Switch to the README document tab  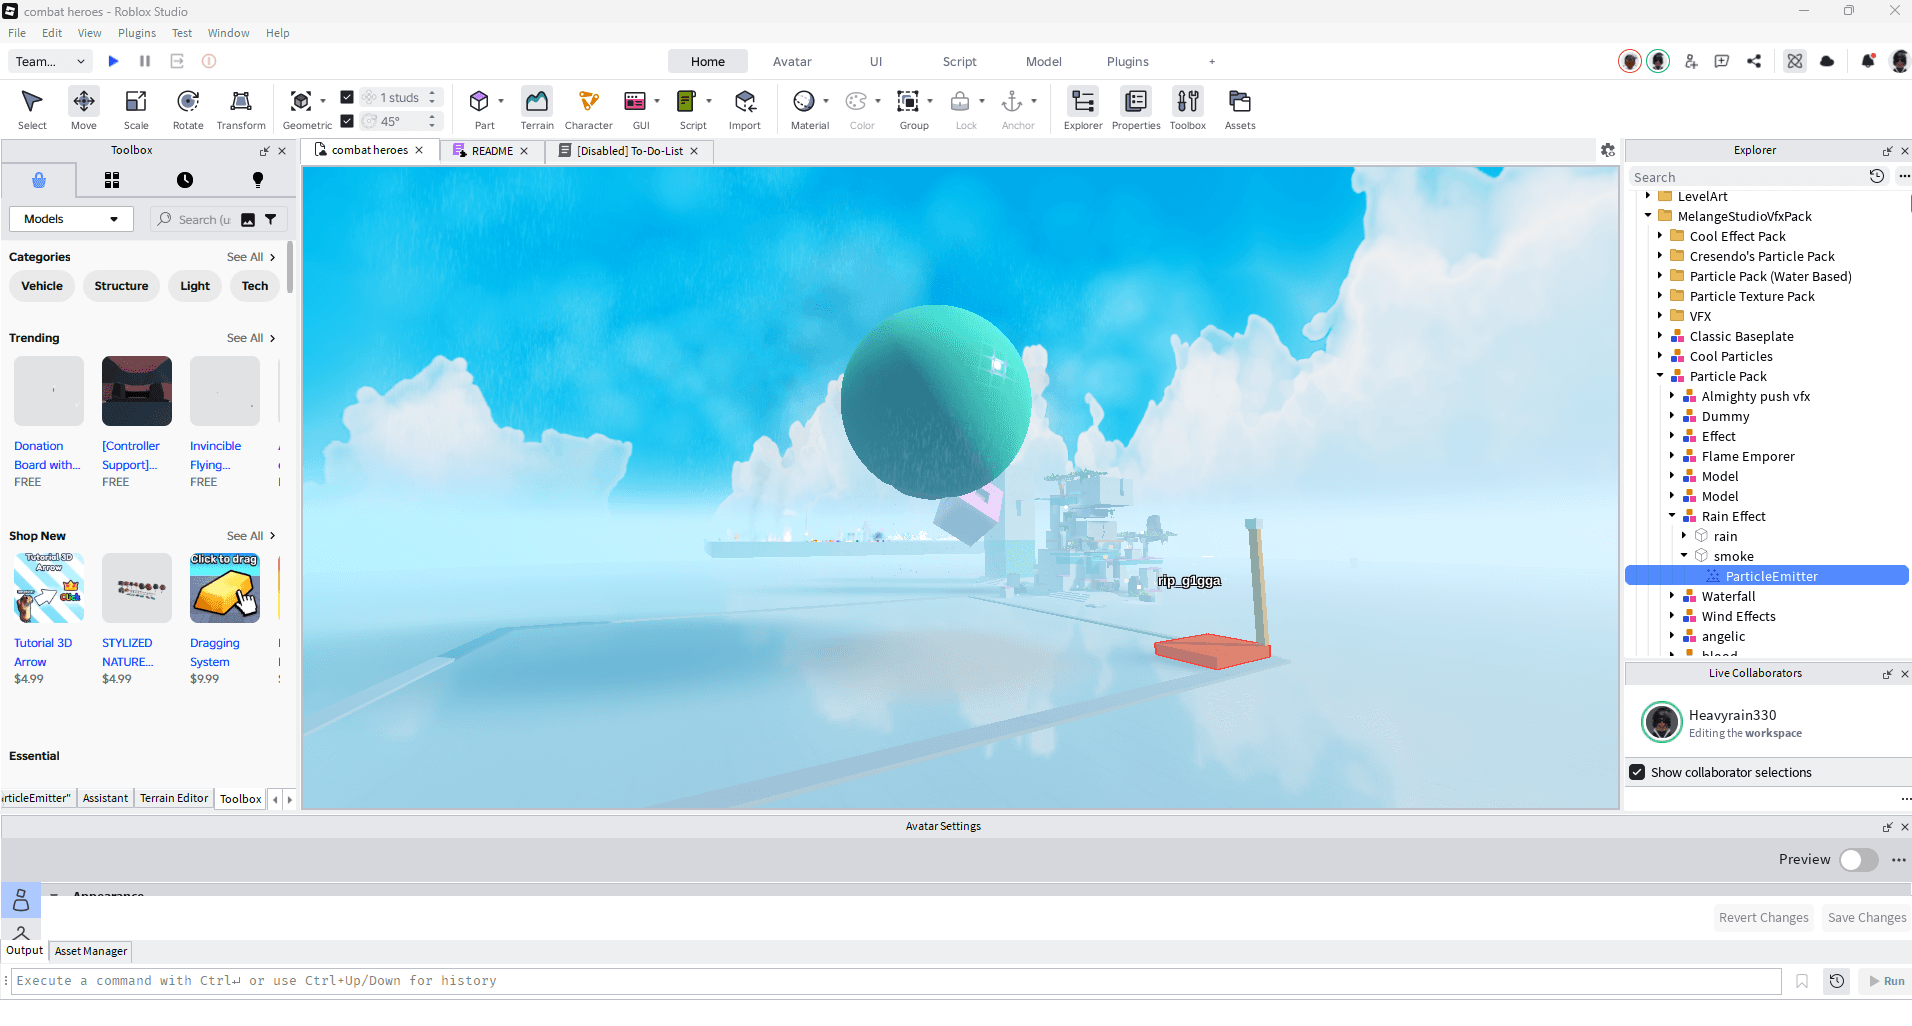tap(492, 151)
